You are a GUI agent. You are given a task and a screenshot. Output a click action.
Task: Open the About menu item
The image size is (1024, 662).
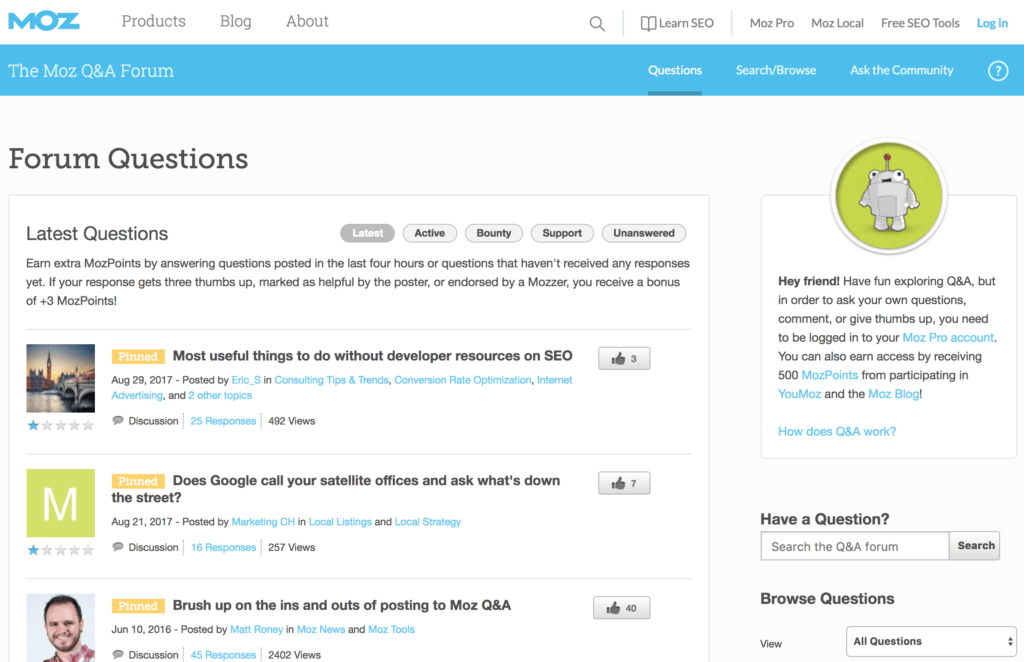click(307, 22)
